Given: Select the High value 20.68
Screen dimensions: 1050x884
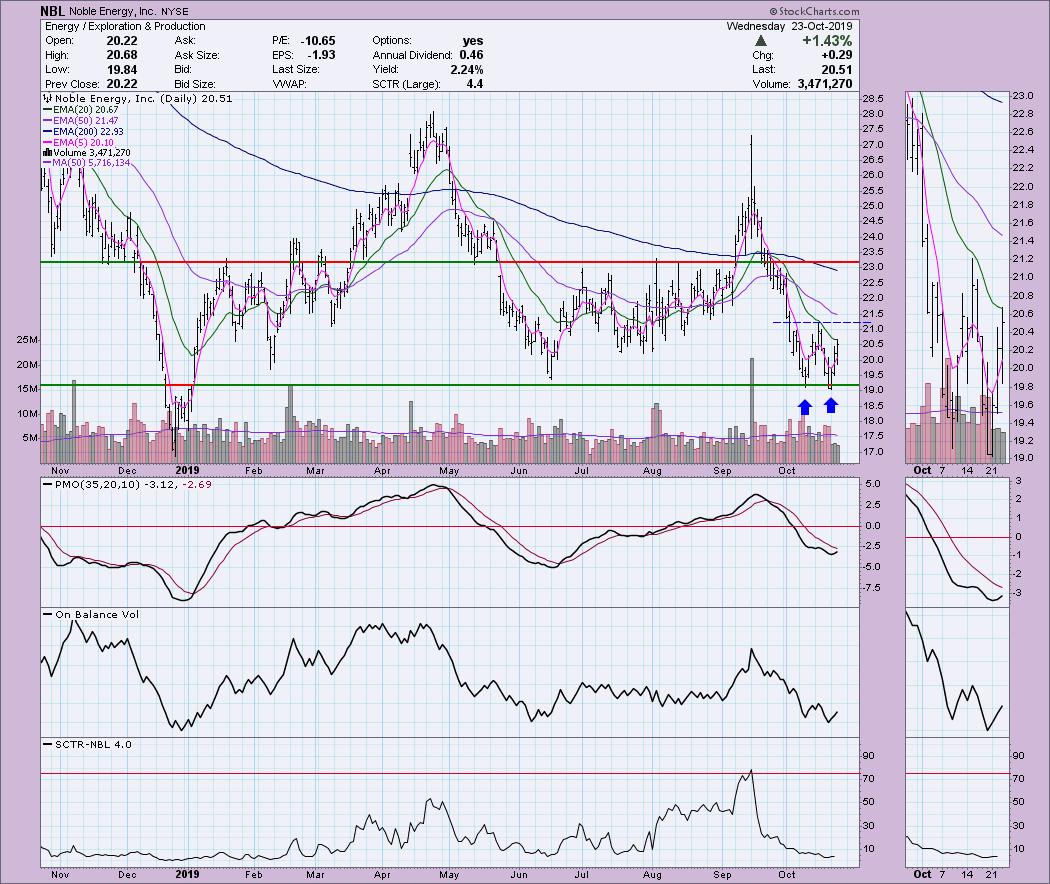Looking at the screenshot, I should (122, 55).
